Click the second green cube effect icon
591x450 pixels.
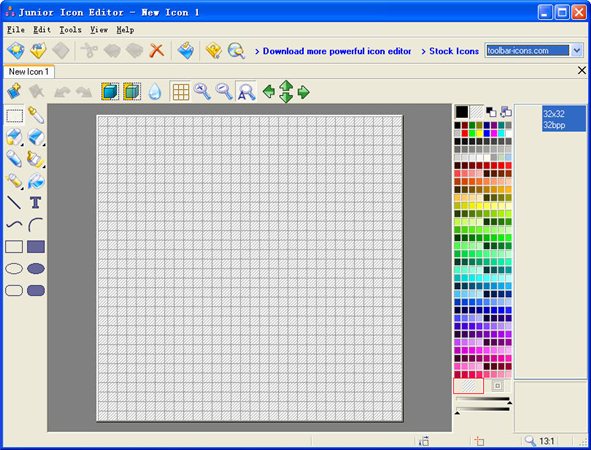(132, 92)
